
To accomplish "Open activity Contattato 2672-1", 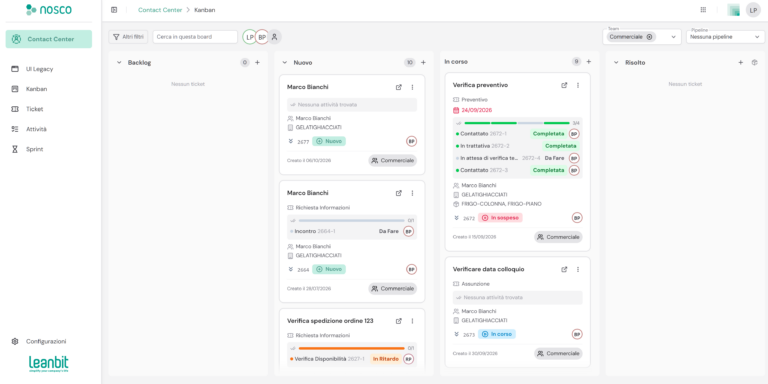I will (x=517, y=134).
